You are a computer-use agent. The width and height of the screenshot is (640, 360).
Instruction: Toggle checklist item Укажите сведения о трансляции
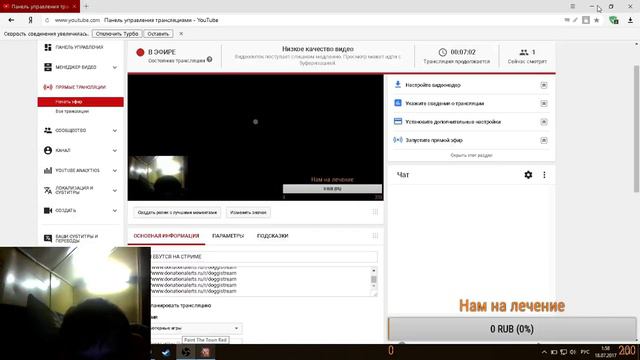tap(544, 103)
